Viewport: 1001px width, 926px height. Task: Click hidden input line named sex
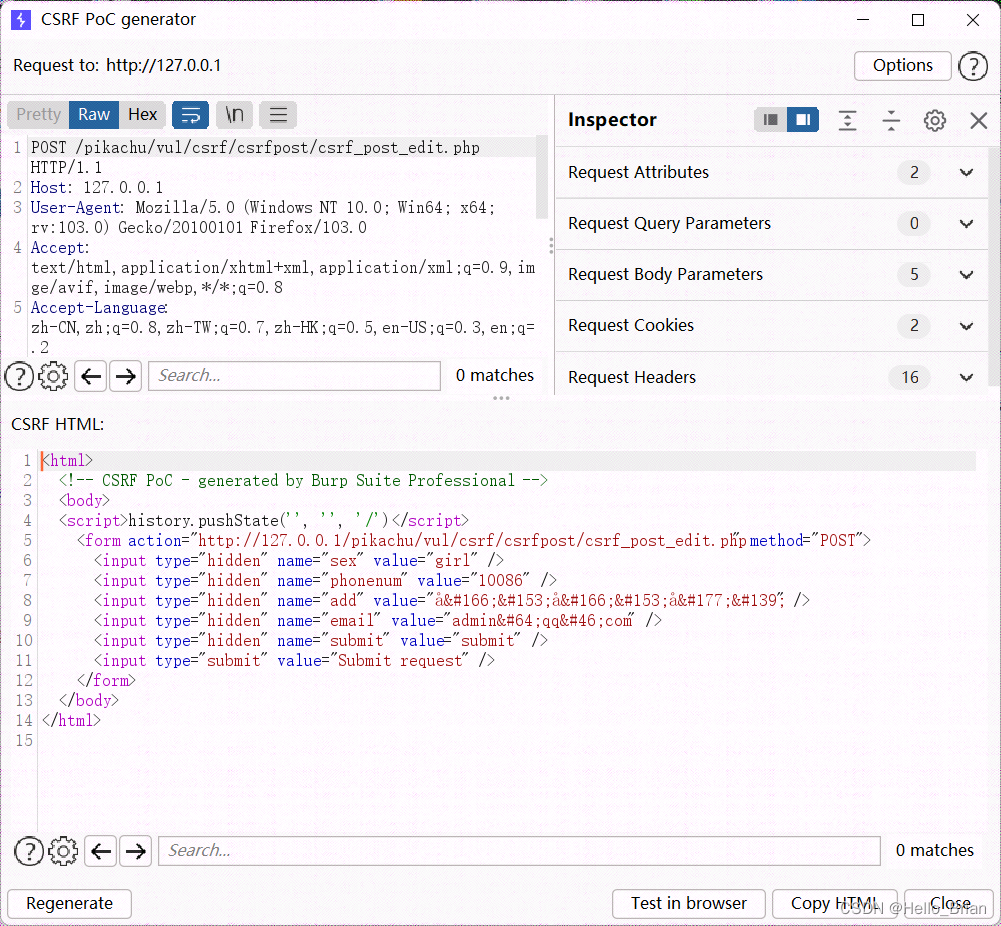pos(298,561)
